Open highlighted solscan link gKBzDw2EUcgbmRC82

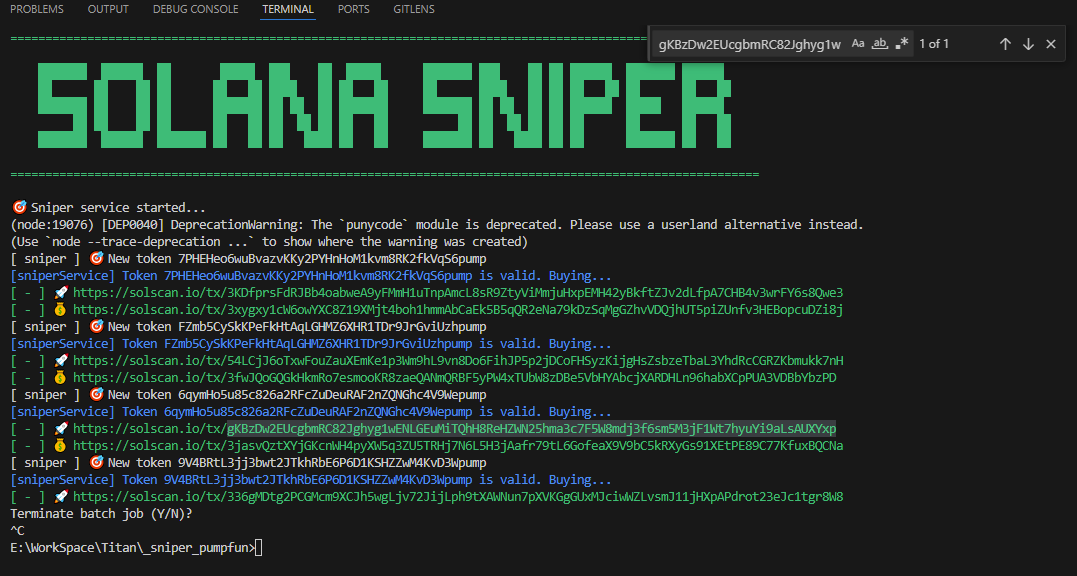pyautogui.click(x=455, y=428)
